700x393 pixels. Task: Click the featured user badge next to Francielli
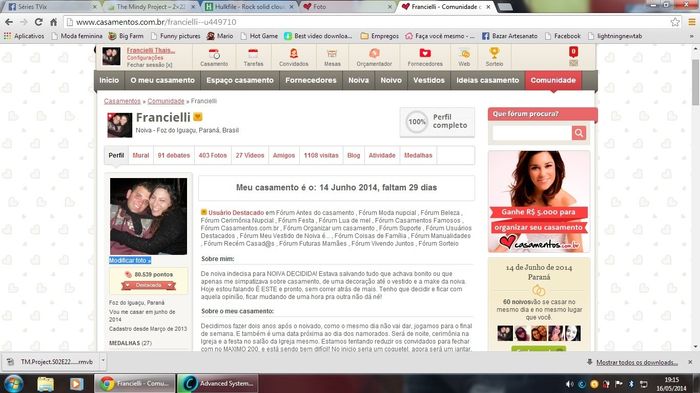click(x=198, y=117)
